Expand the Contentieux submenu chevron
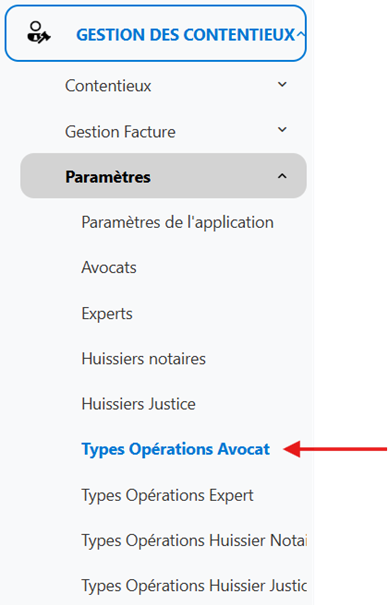This screenshot has height=605, width=388. [x=282, y=84]
